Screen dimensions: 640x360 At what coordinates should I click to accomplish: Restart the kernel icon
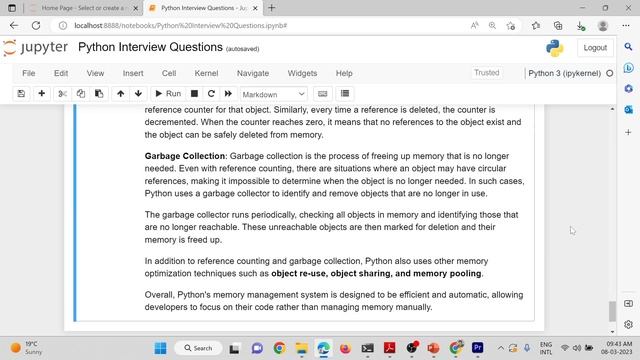[211, 93]
